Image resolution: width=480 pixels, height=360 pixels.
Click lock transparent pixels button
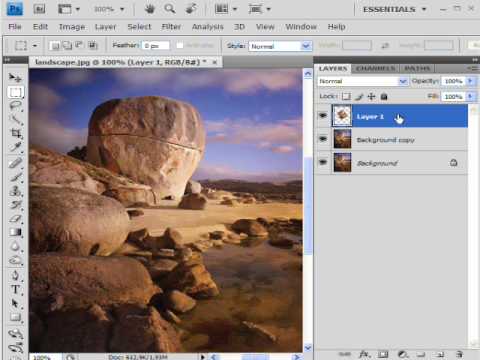point(346,97)
